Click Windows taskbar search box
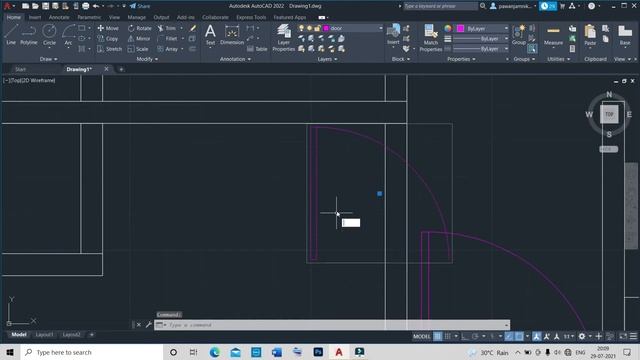 (92, 352)
